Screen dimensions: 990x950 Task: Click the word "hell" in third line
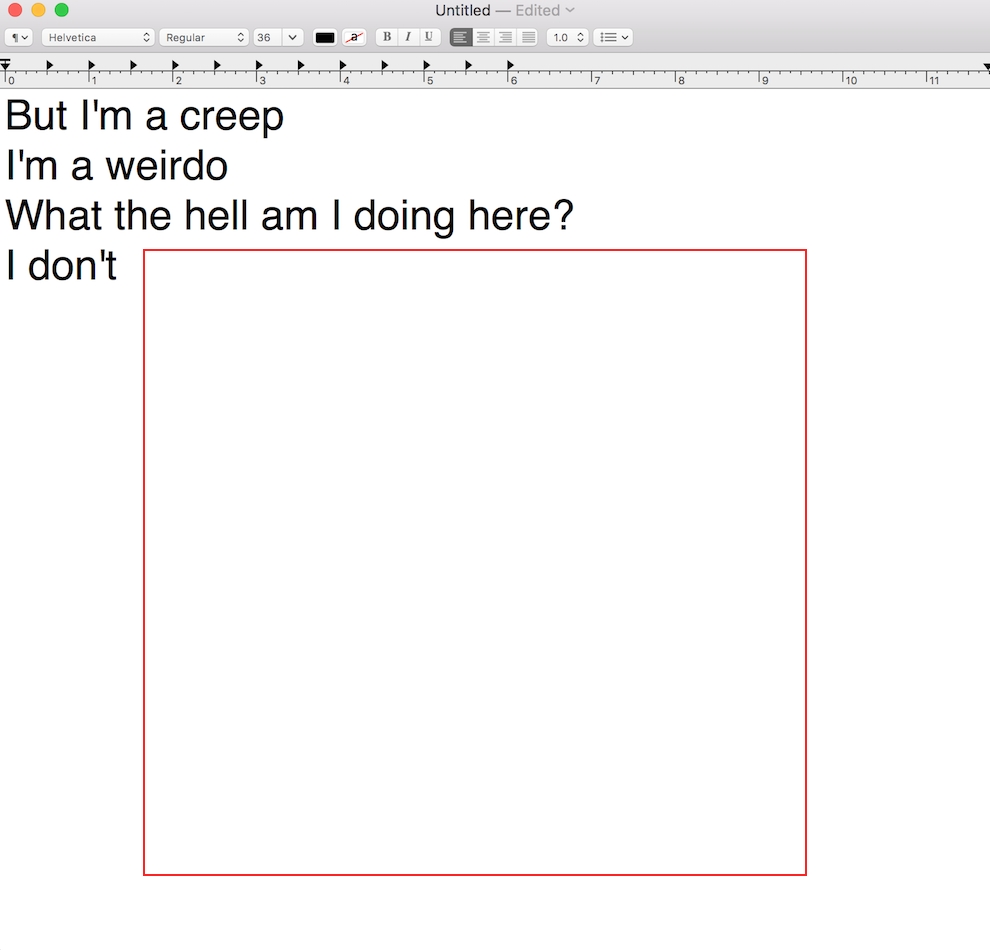pyautogui.click(x=218, y=215)
